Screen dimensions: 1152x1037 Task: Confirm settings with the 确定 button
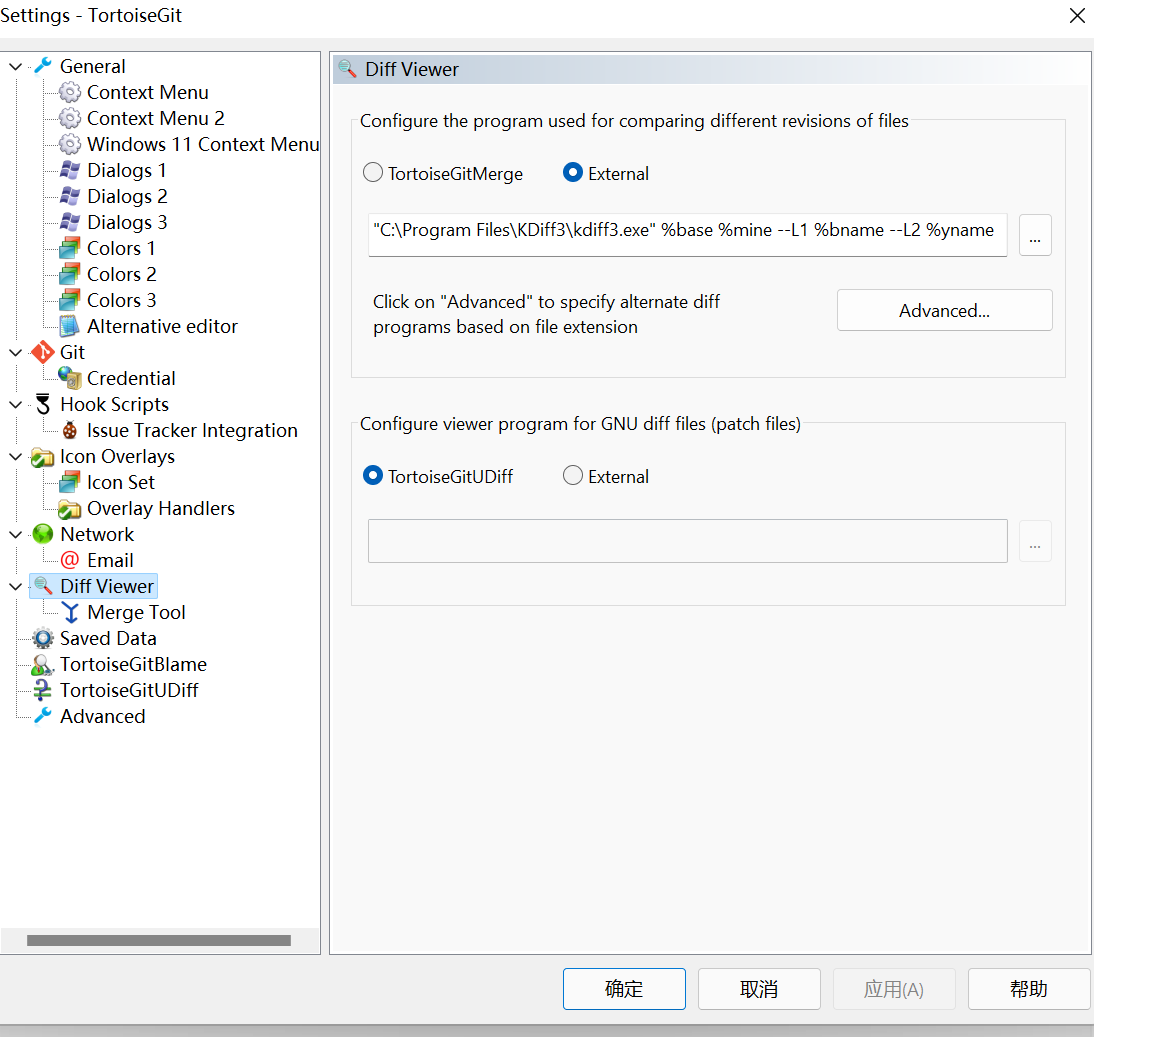(x=624, y=989)
